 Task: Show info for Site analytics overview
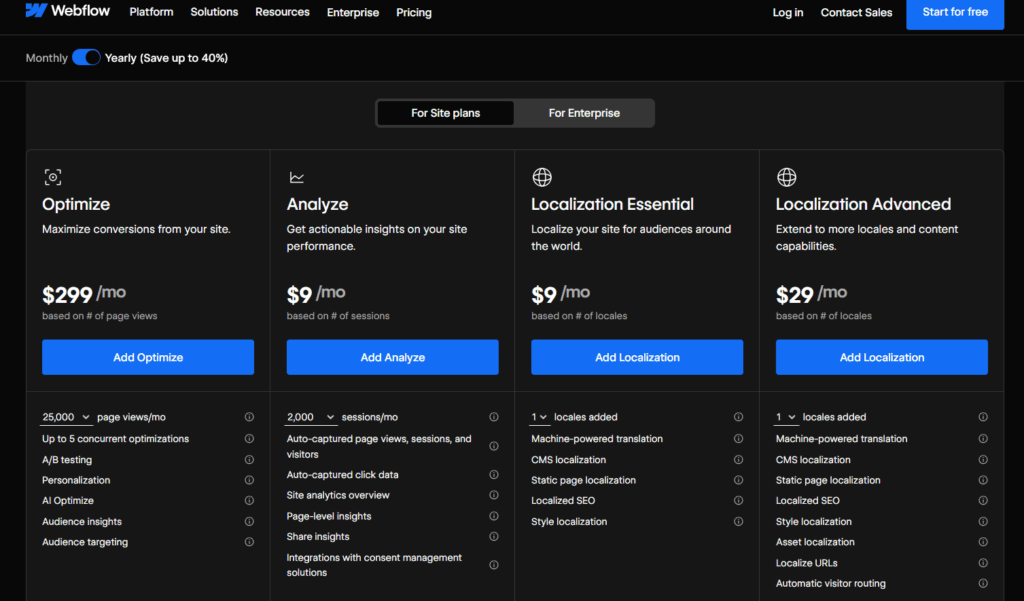494,495
